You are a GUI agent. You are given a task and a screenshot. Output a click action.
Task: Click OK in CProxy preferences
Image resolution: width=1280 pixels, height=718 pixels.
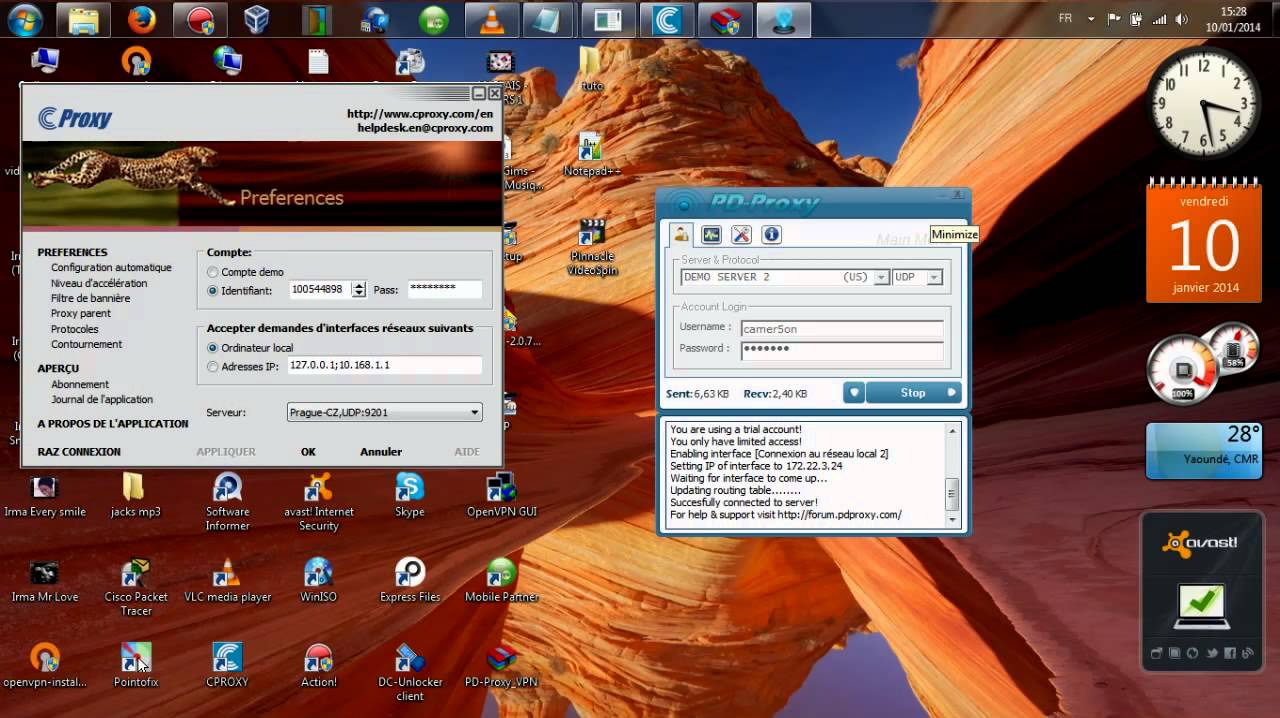pyautogui.click(x=308, y=452)
